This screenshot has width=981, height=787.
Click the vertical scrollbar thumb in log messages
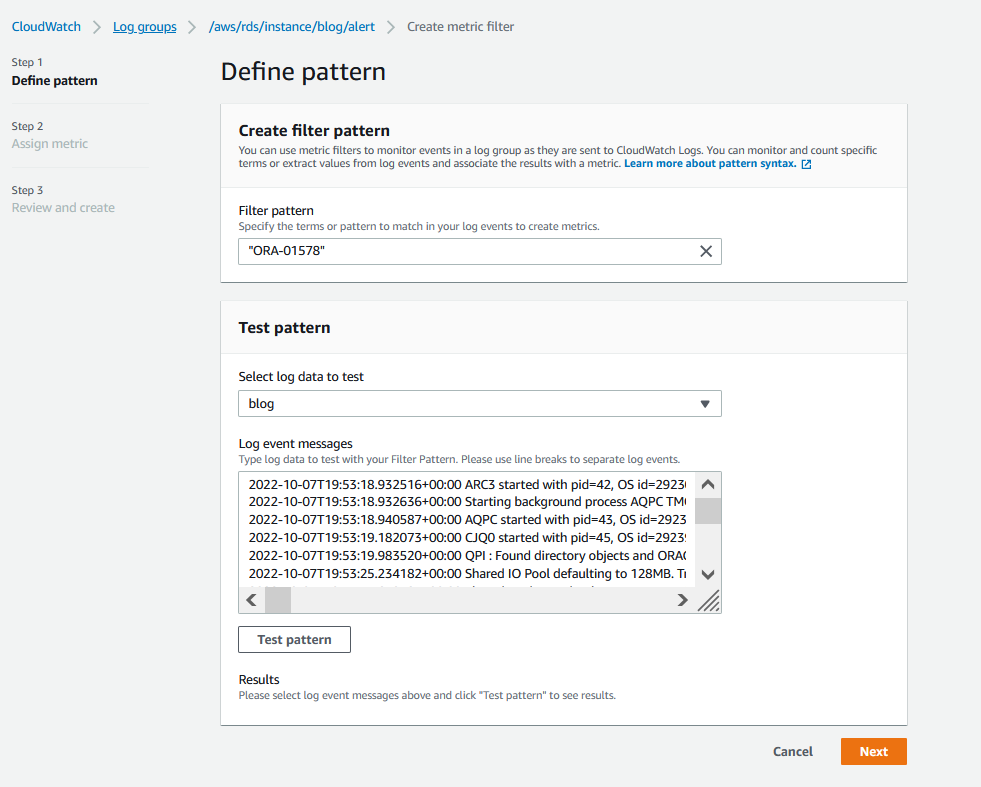[708, 511]
